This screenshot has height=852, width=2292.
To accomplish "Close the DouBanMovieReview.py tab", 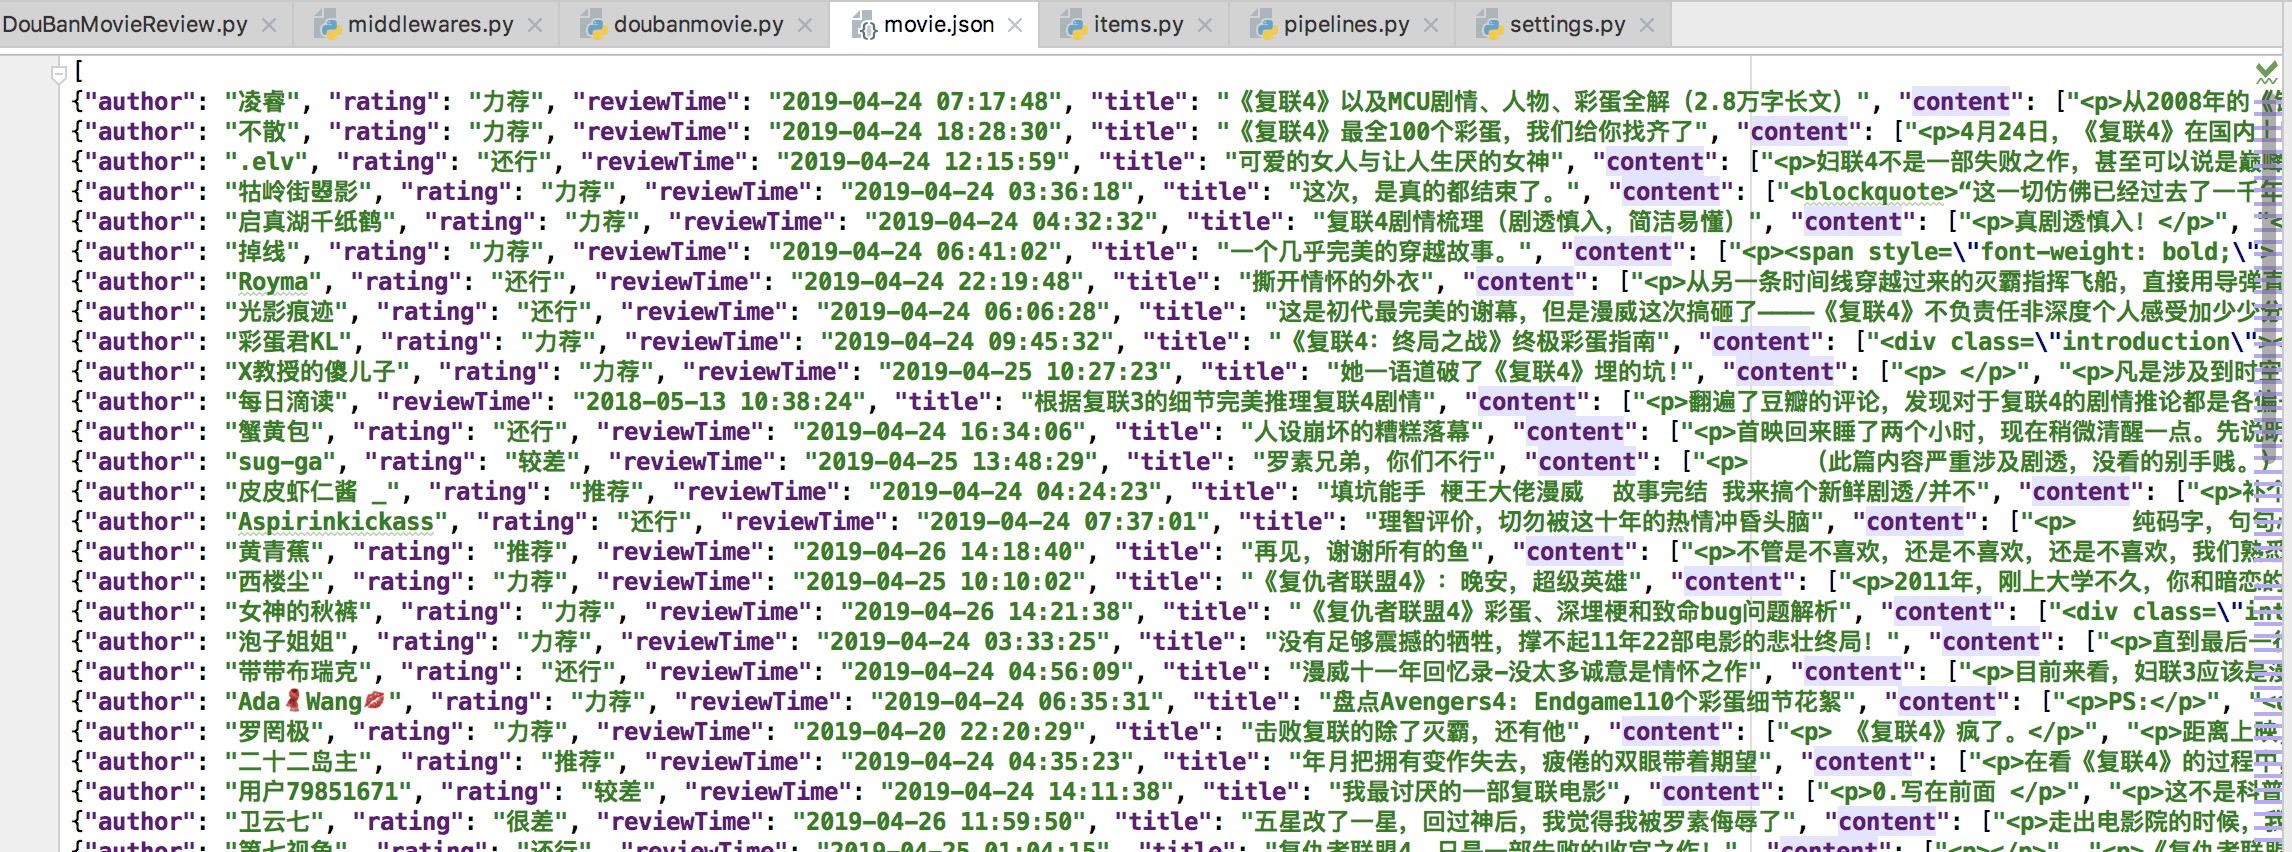I will click(x=269, y=25).
